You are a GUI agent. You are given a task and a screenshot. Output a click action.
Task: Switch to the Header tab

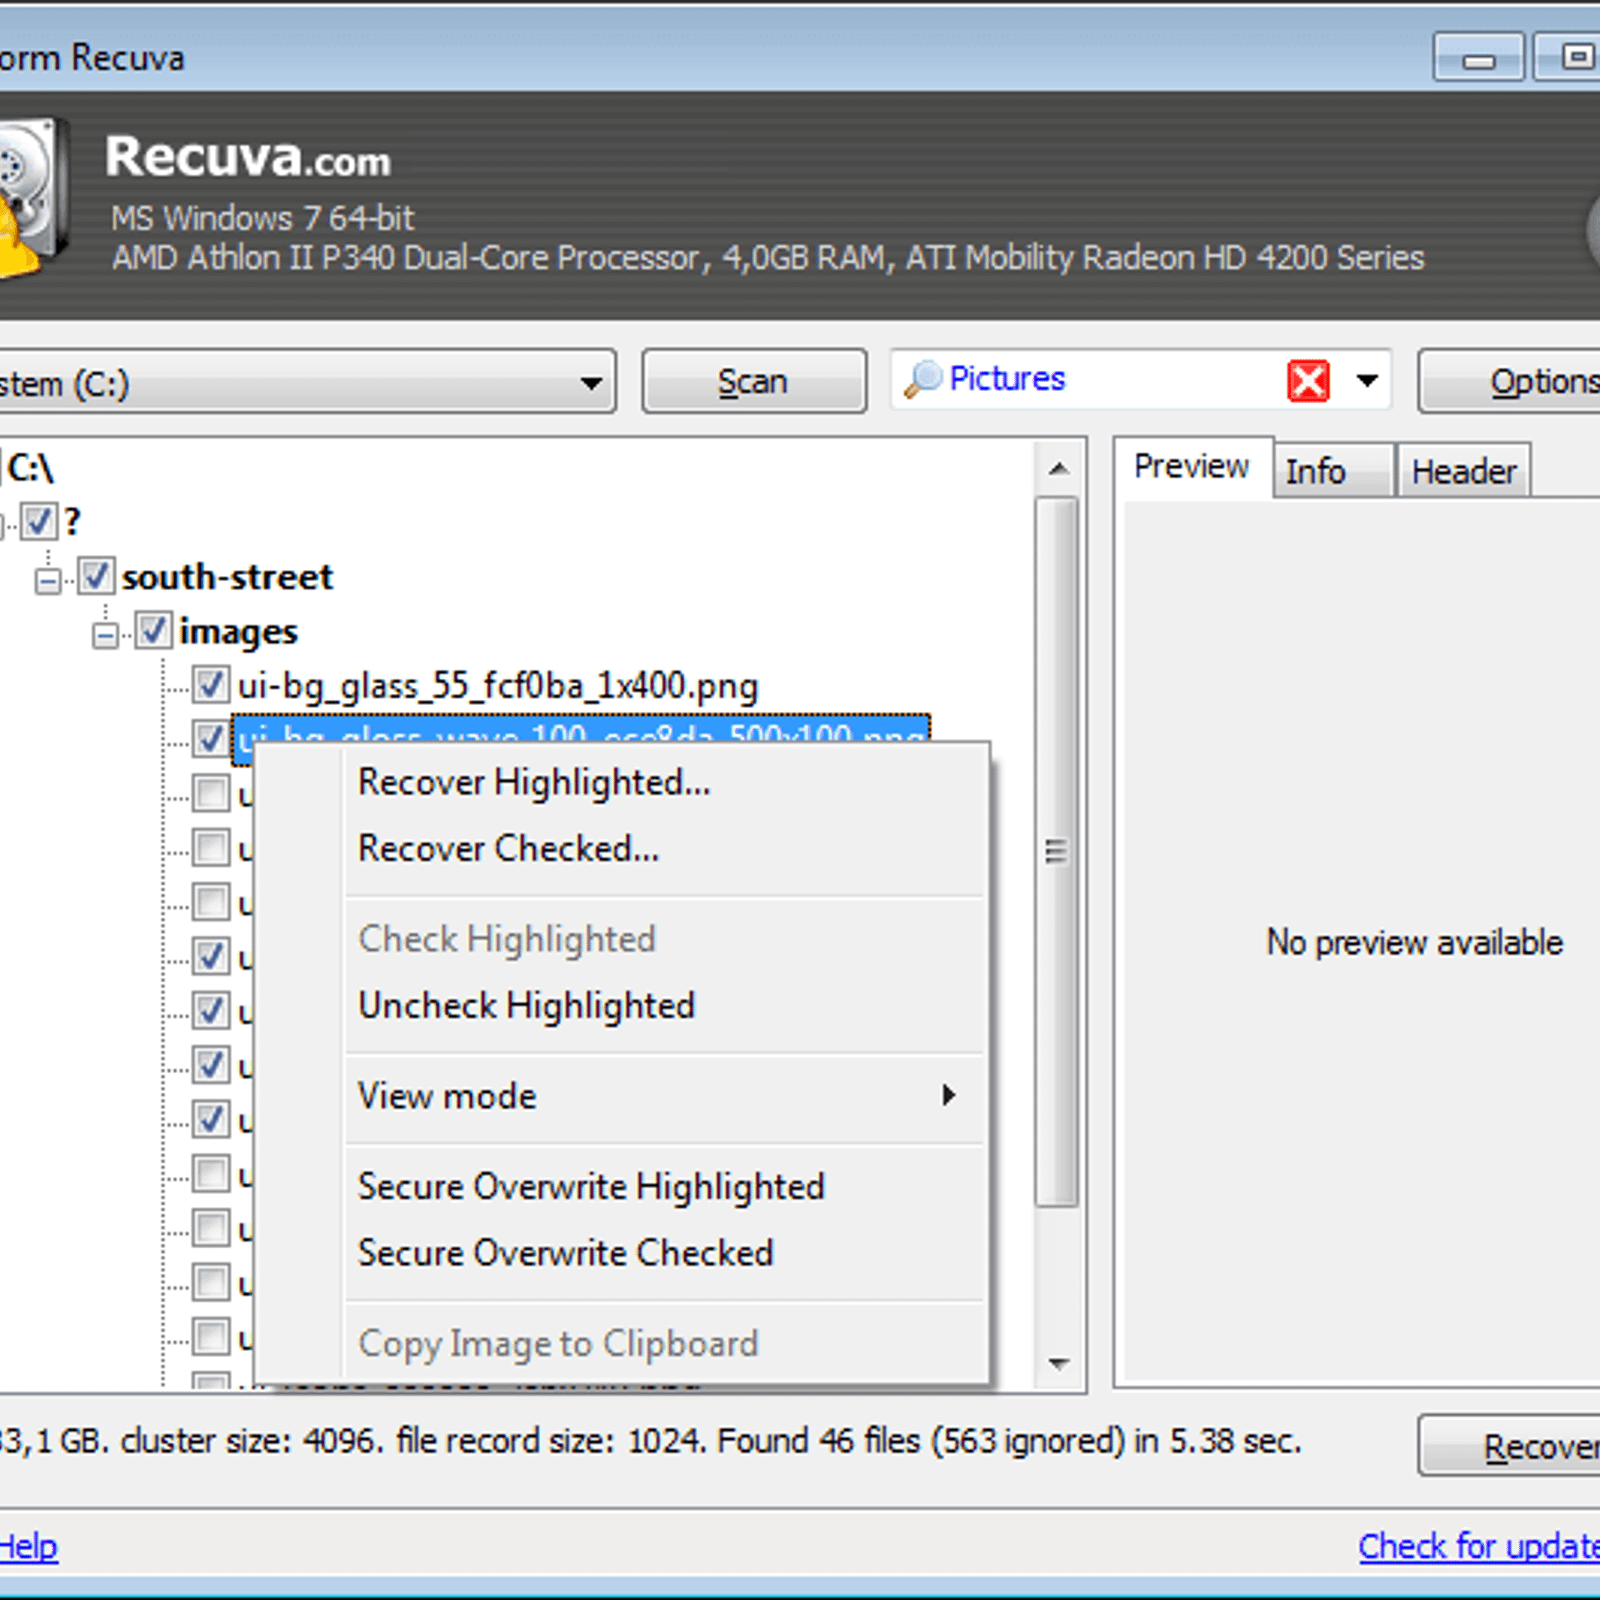[1463, 471]
